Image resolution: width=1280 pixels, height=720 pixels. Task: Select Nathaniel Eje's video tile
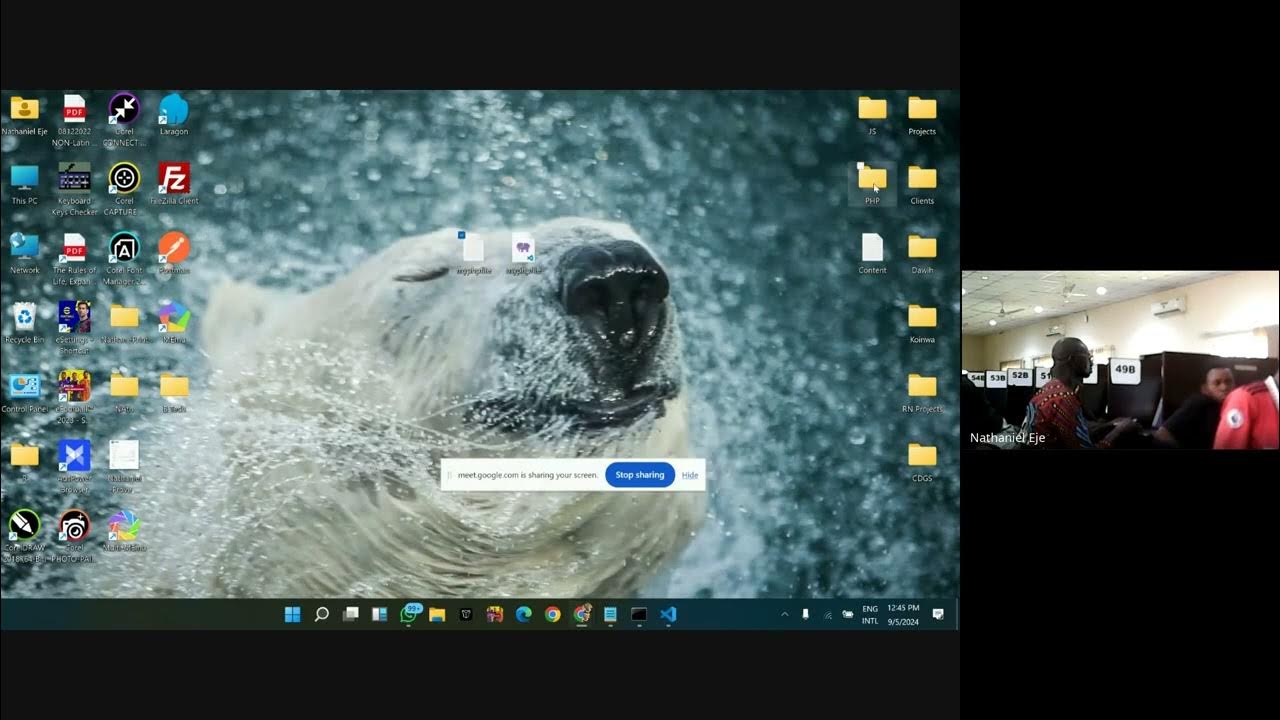(1120, 360)
